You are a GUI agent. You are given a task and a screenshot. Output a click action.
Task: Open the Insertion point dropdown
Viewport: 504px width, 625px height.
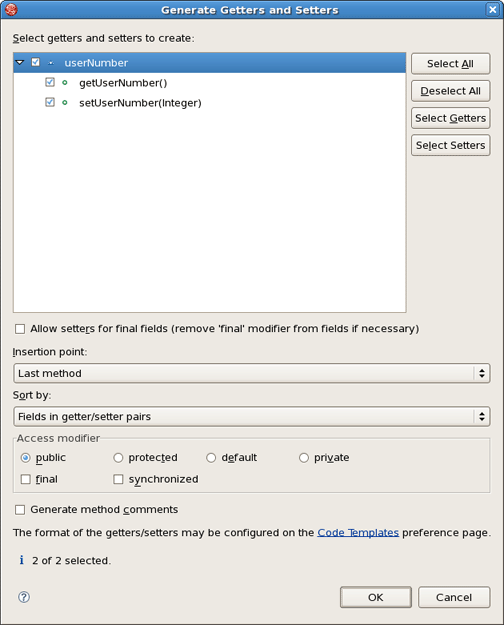[252, 373]
